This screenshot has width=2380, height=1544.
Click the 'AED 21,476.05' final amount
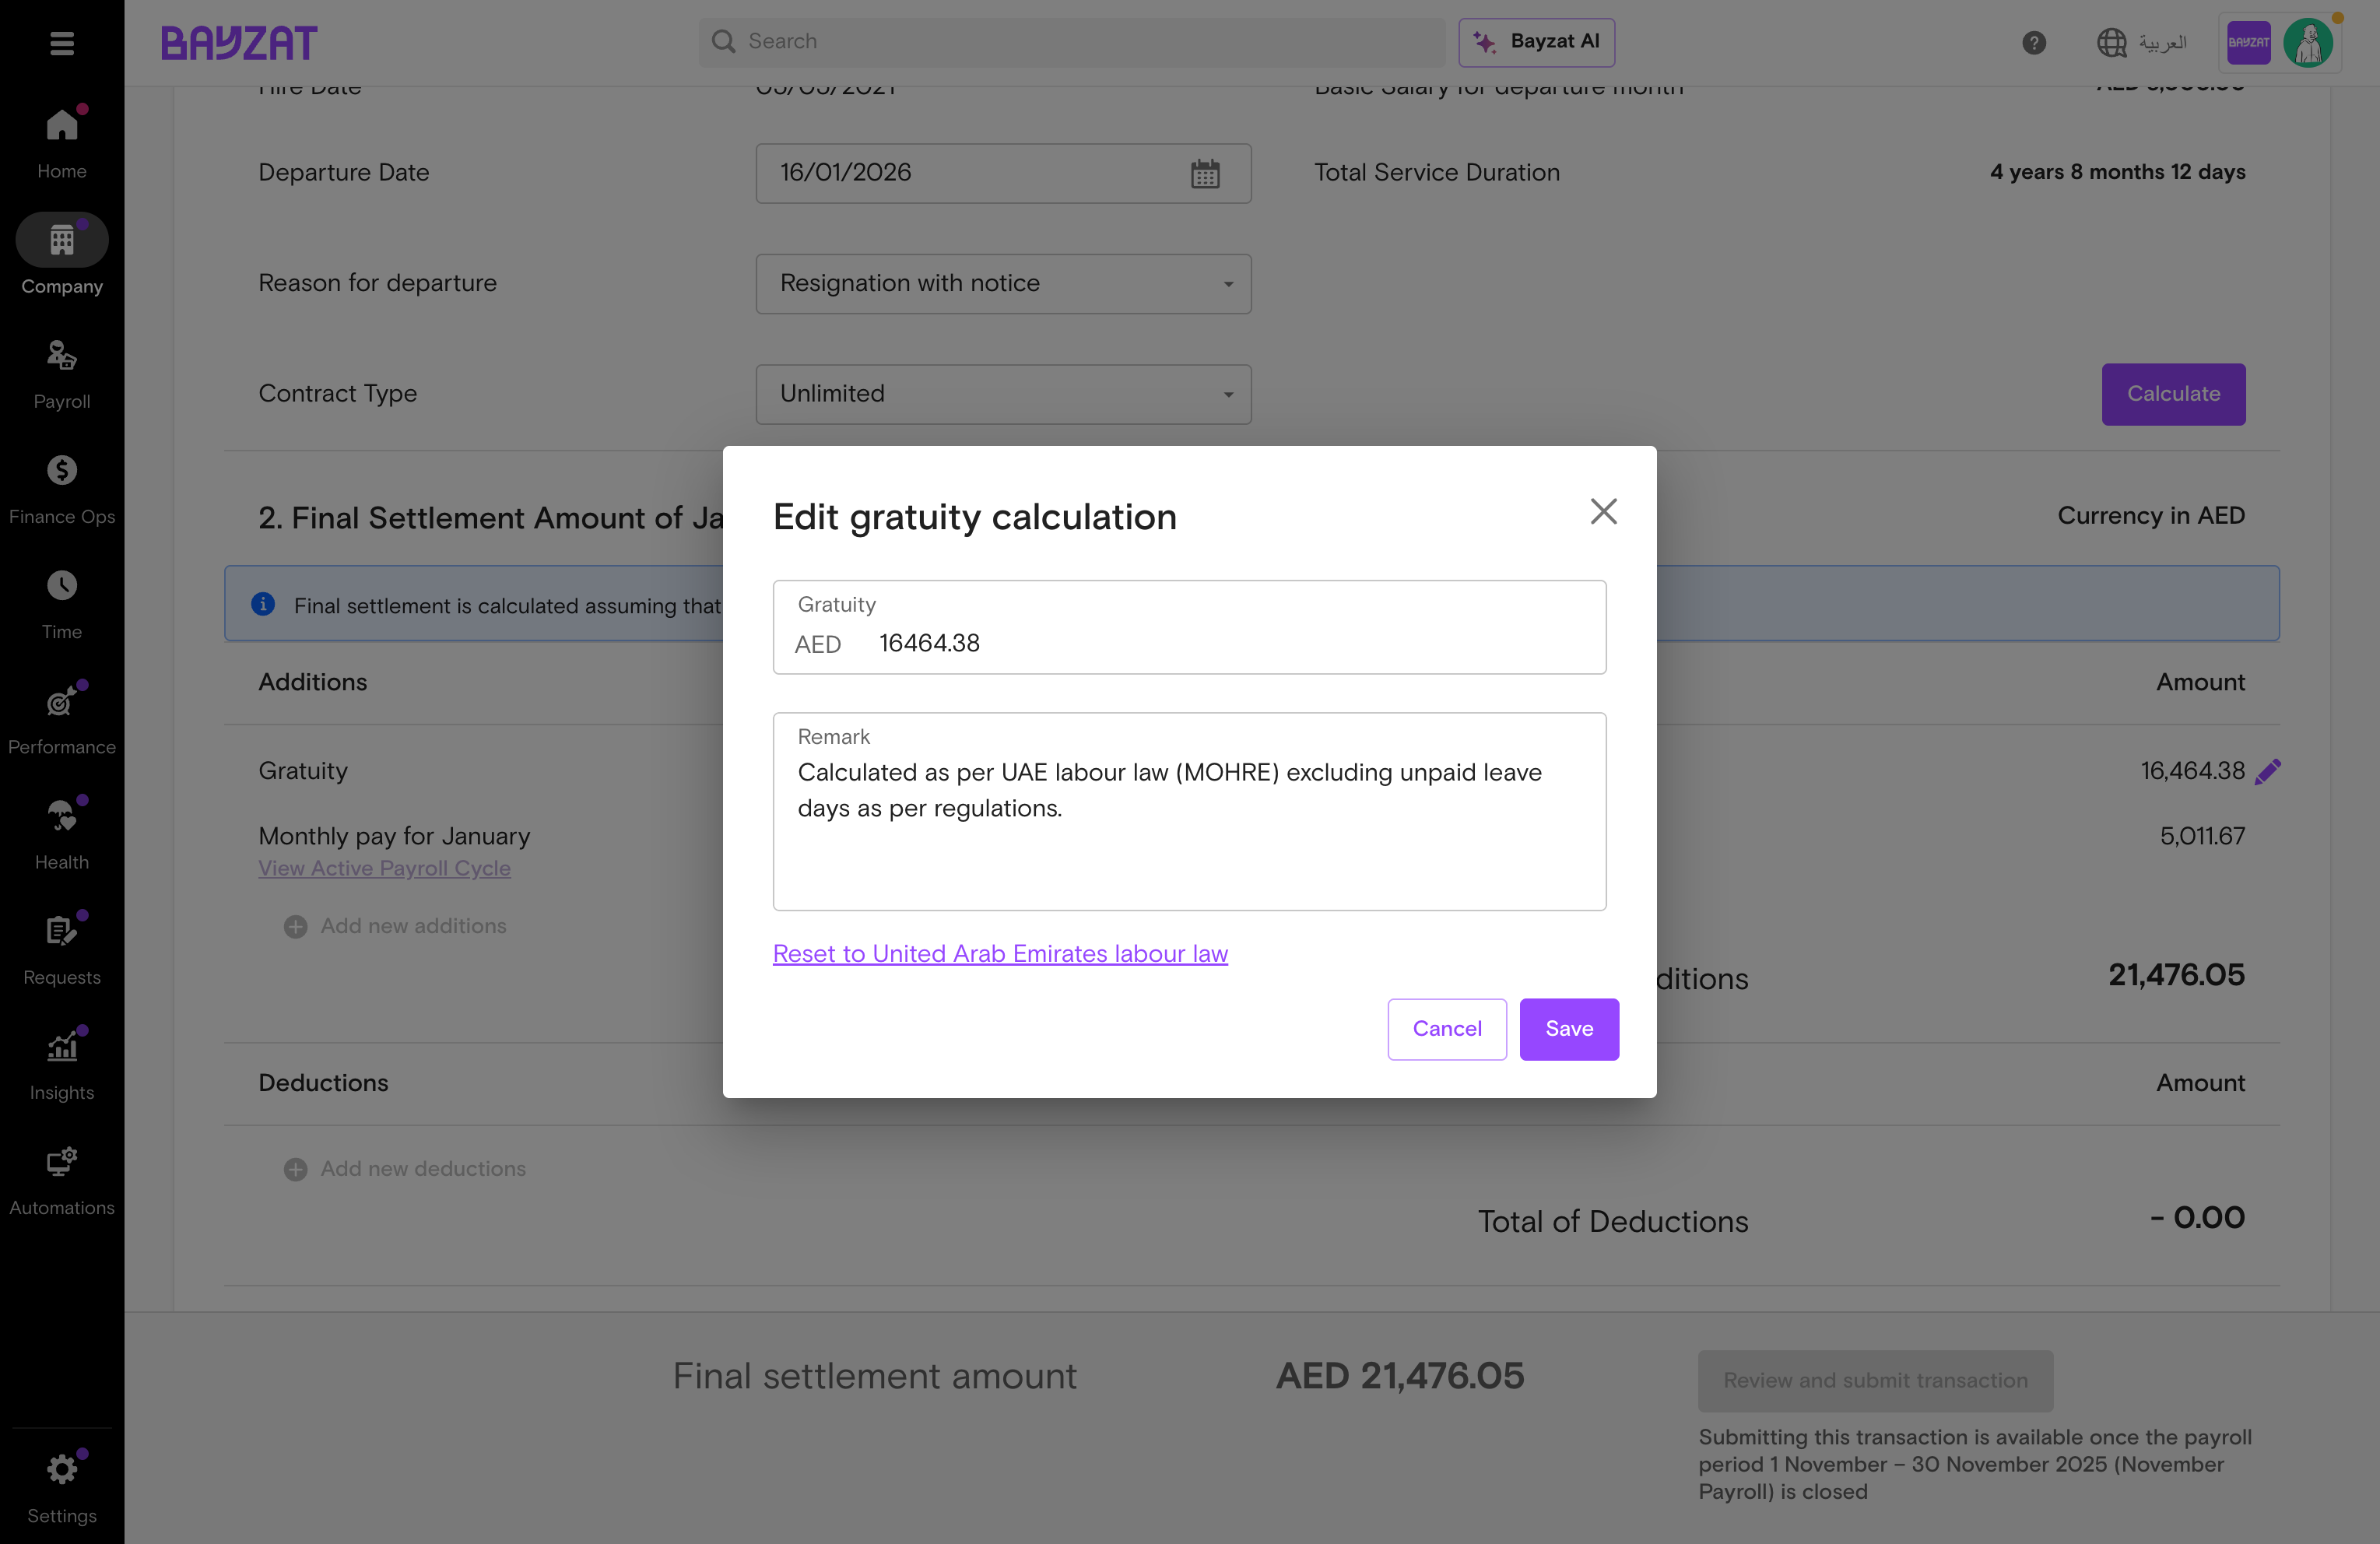pyautogui.click(x=1399, y=1376)
